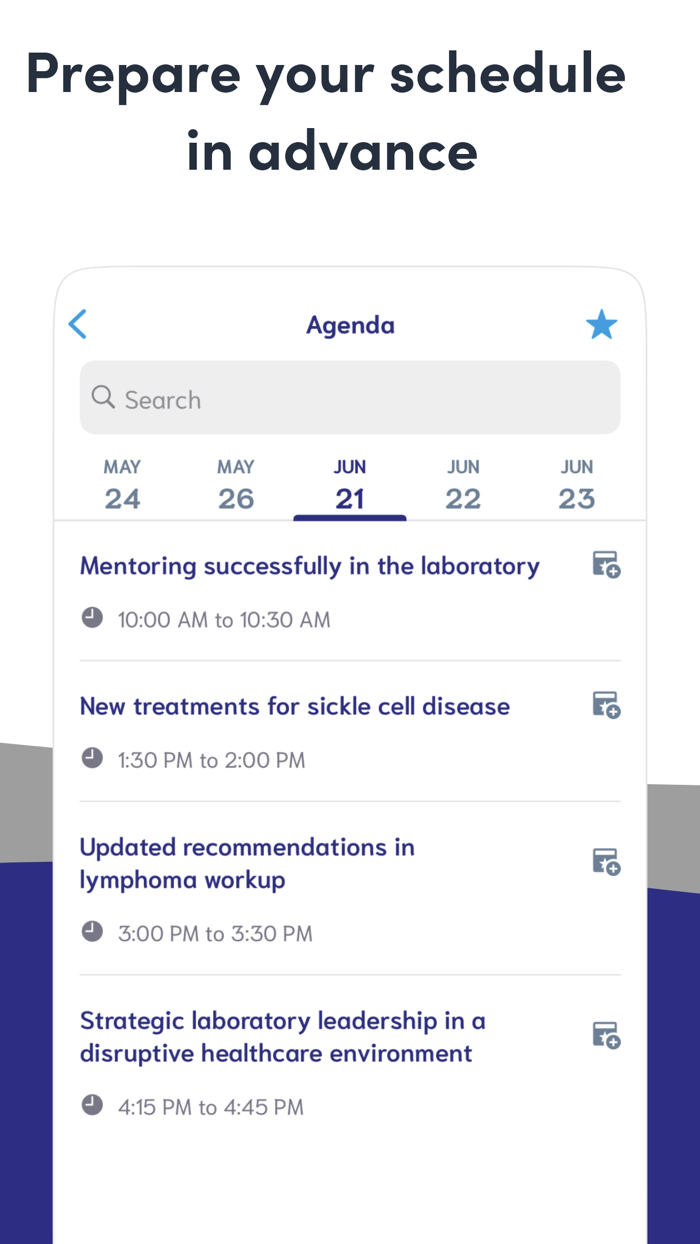This screenshot has width=700, height=1244.
Task: Tap the search magnifier icon
Action: point(103,398)
